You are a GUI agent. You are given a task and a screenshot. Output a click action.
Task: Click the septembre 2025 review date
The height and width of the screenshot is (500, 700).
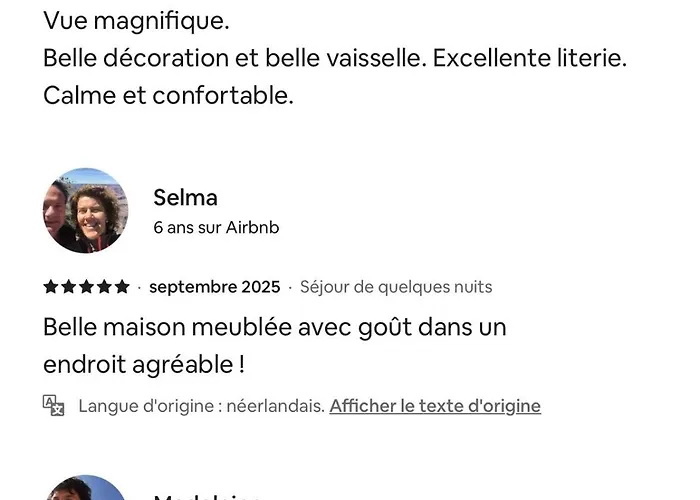tap(214, 287)
